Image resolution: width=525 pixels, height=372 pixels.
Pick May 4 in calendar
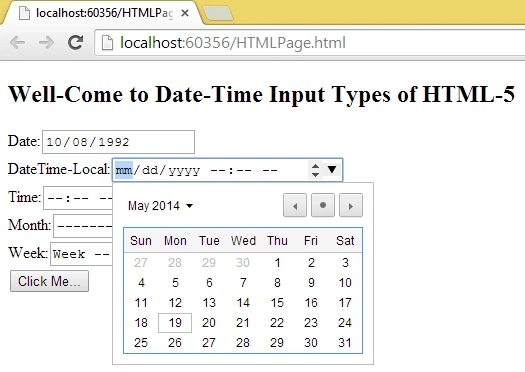coord(141,283)
